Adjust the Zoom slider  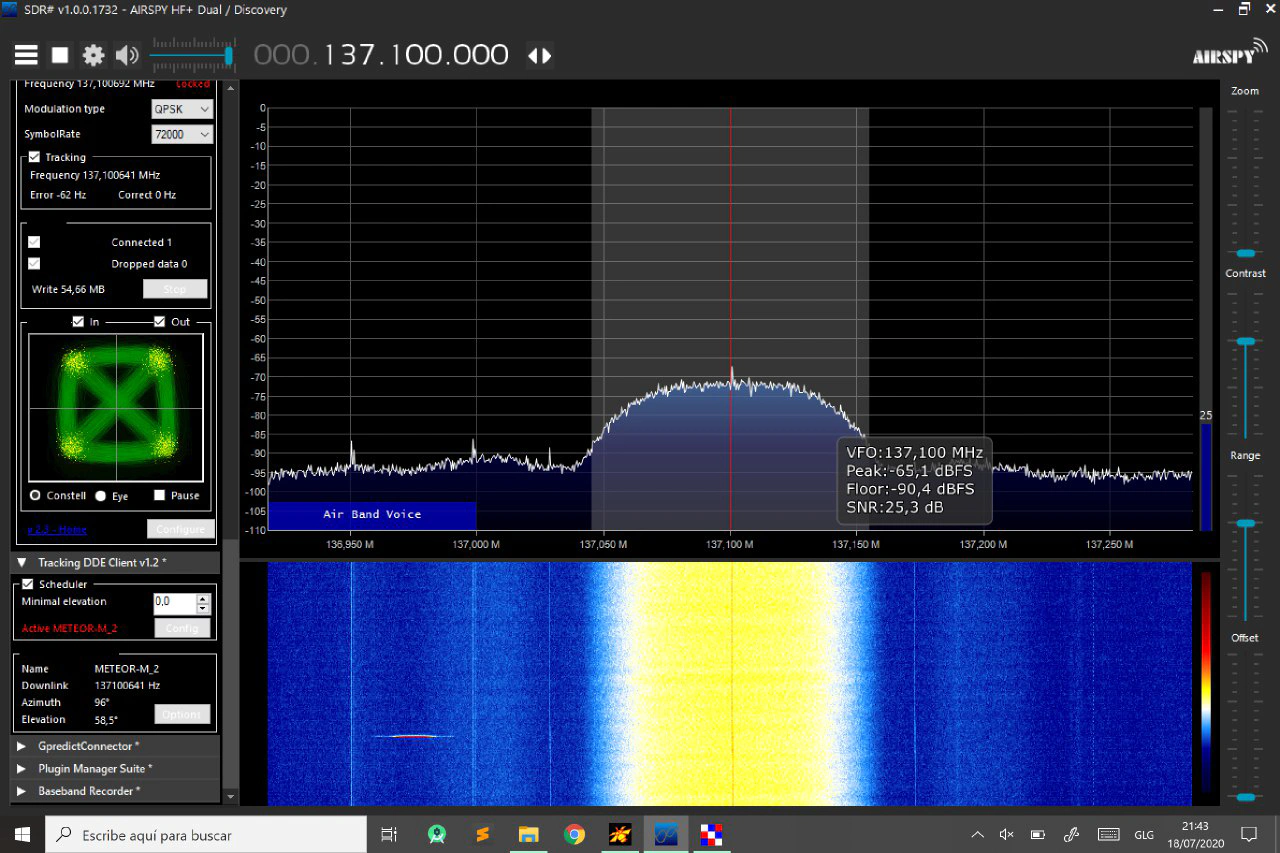point(1245,253)
